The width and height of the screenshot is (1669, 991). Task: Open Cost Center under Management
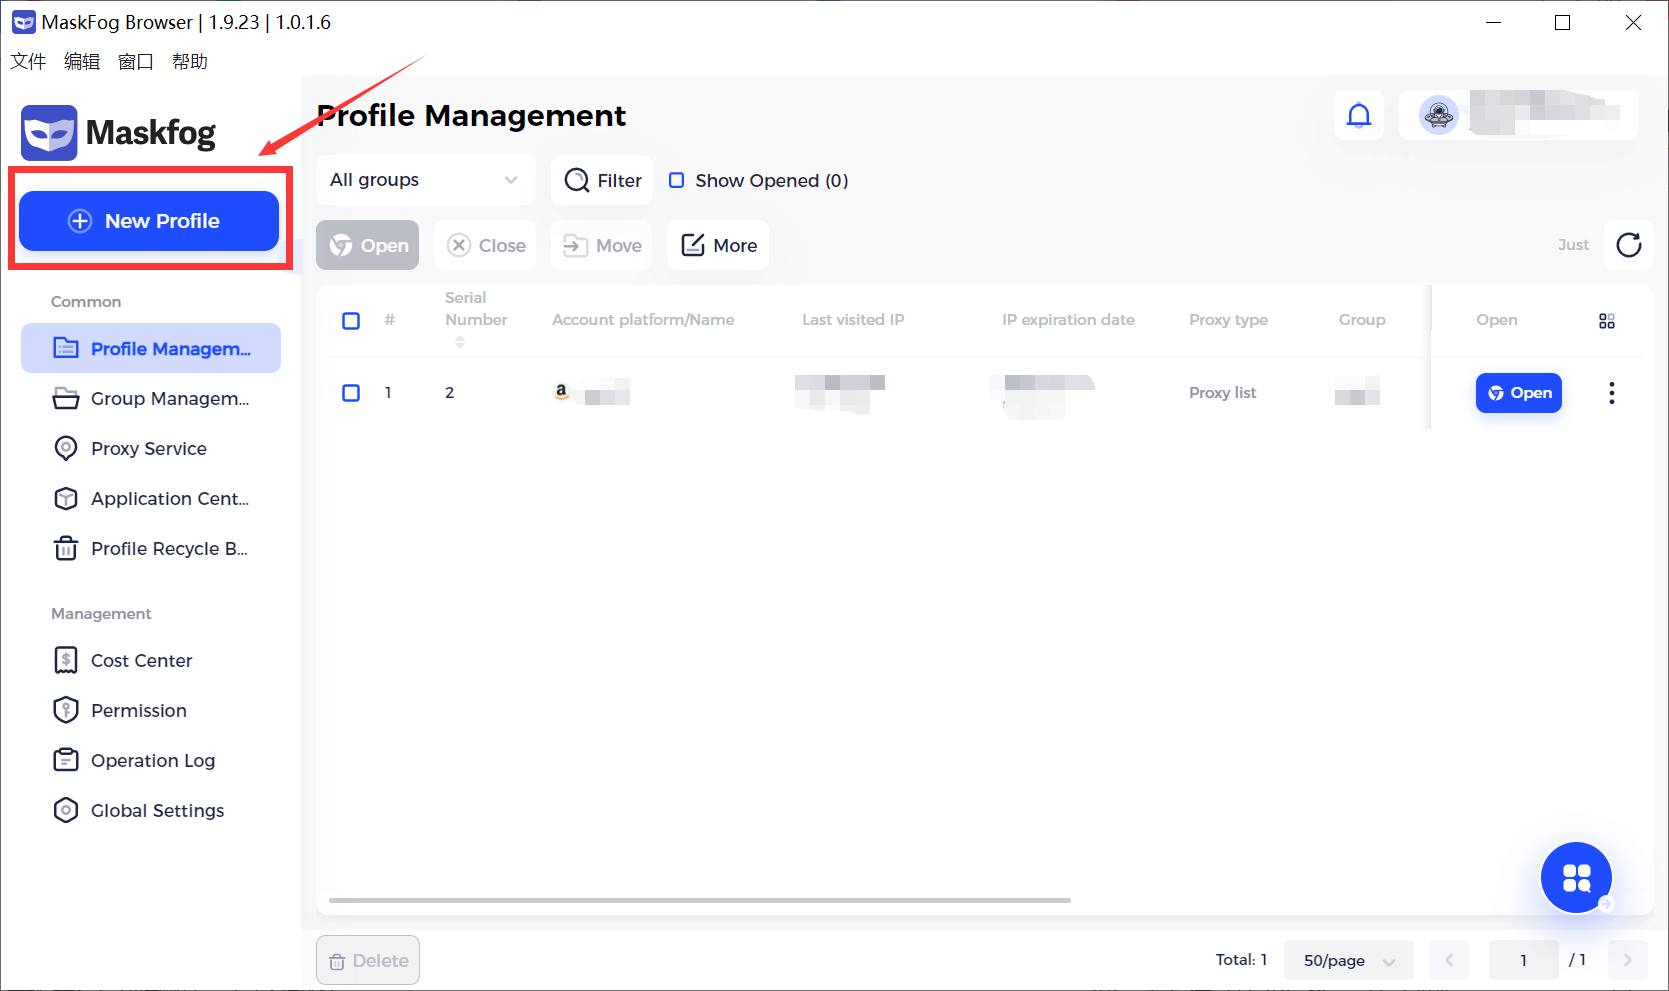click(x=141, y=660)
